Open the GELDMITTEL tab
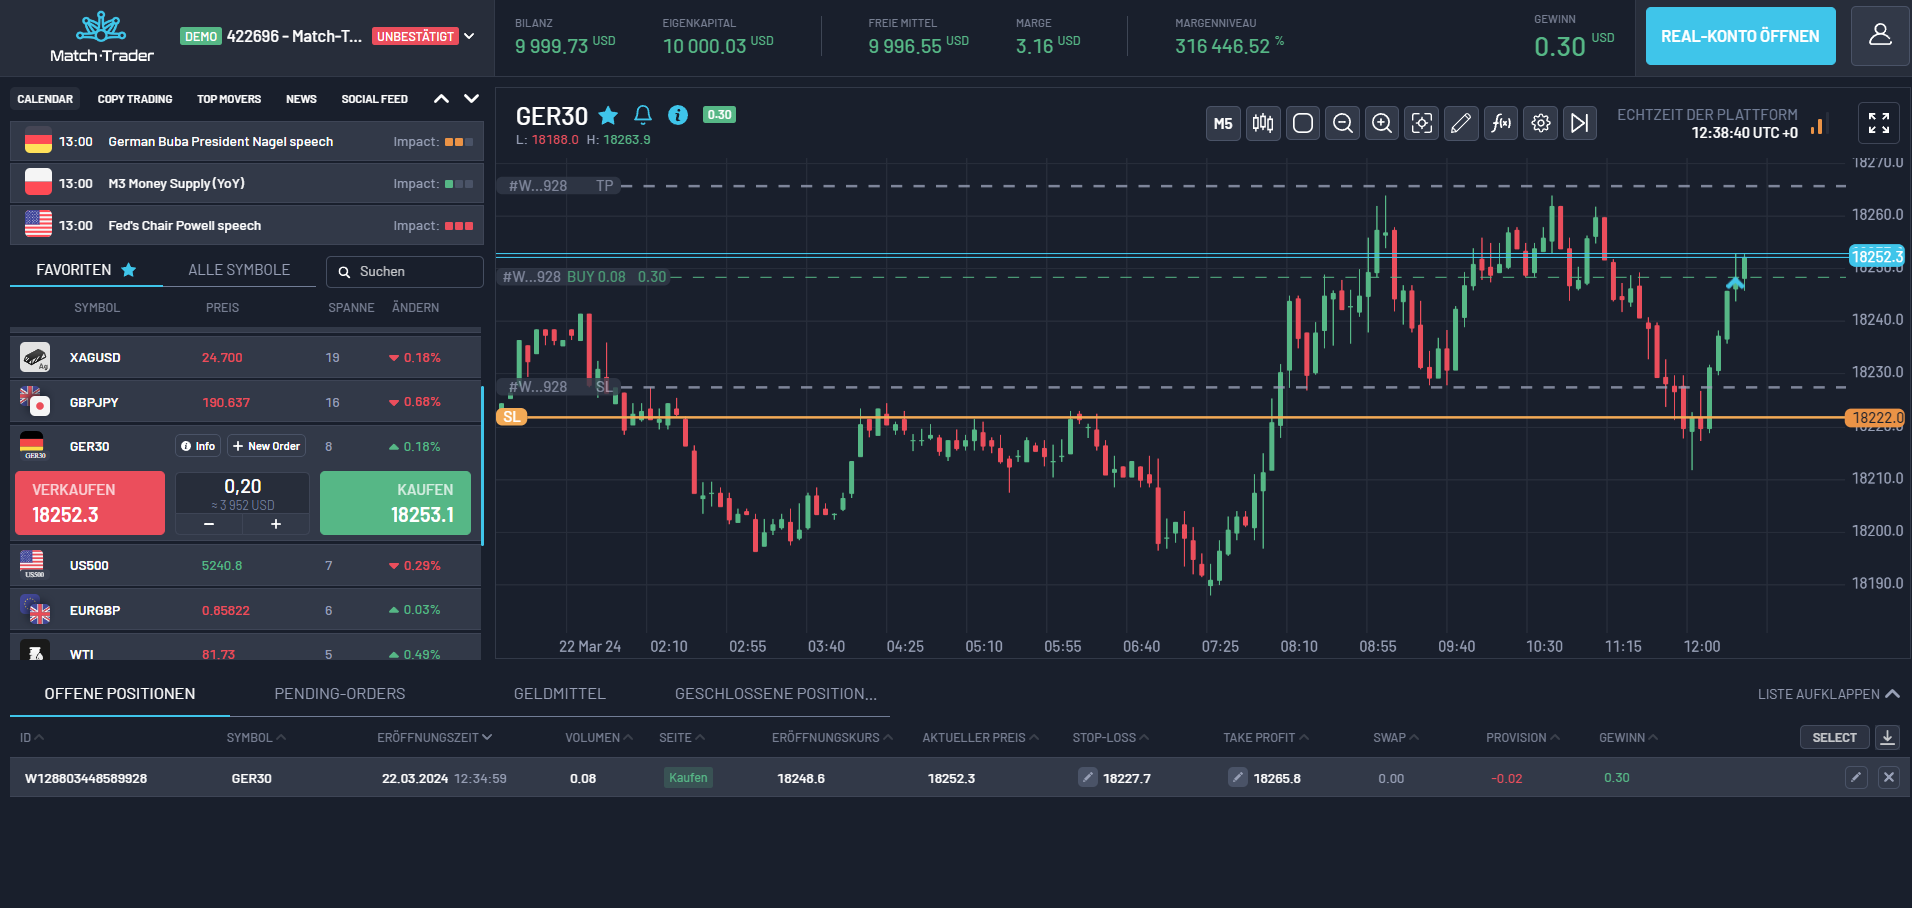Screen dimensions: 1912x908 (x=560, y=694)
